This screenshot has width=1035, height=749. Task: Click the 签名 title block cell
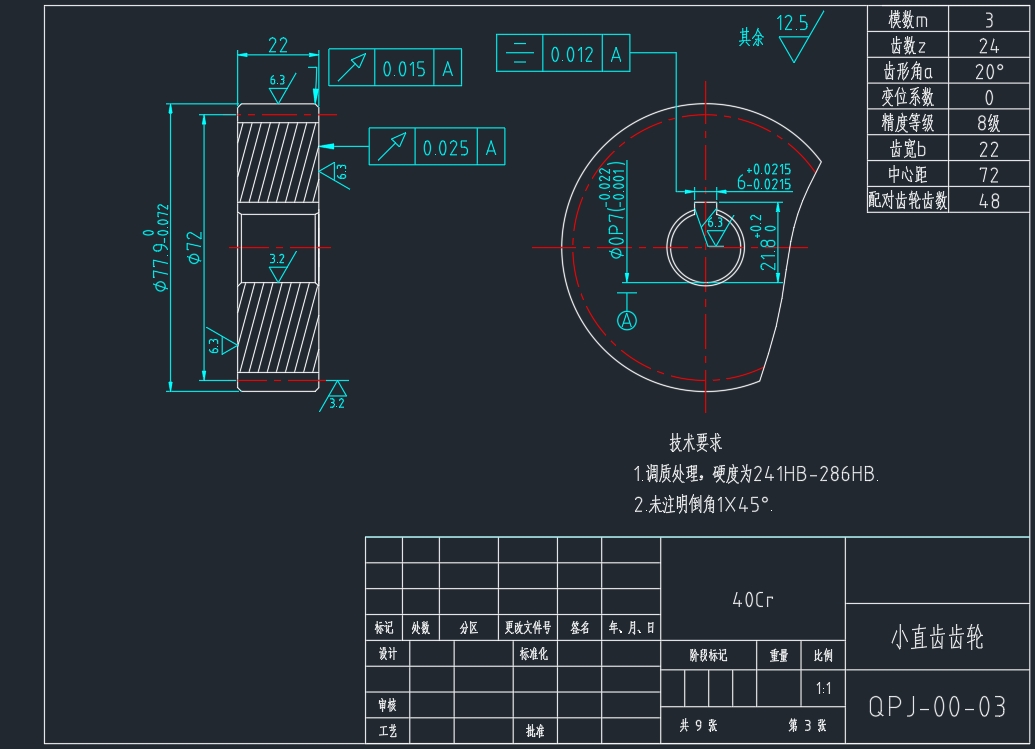580,628
